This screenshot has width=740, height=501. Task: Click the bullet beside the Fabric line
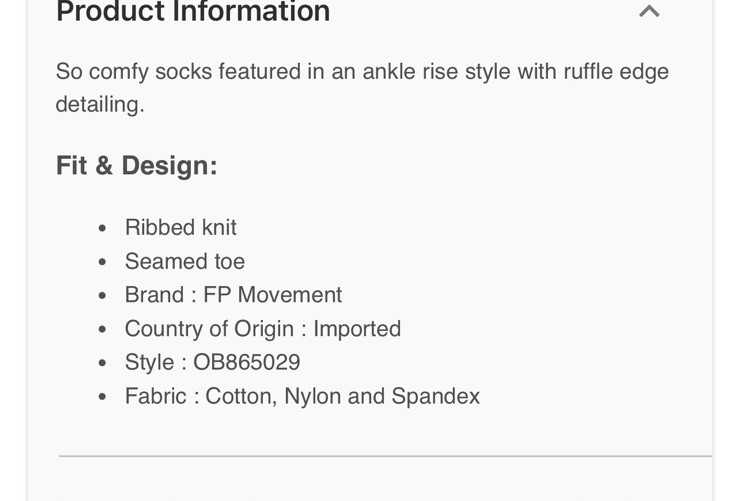102,398
